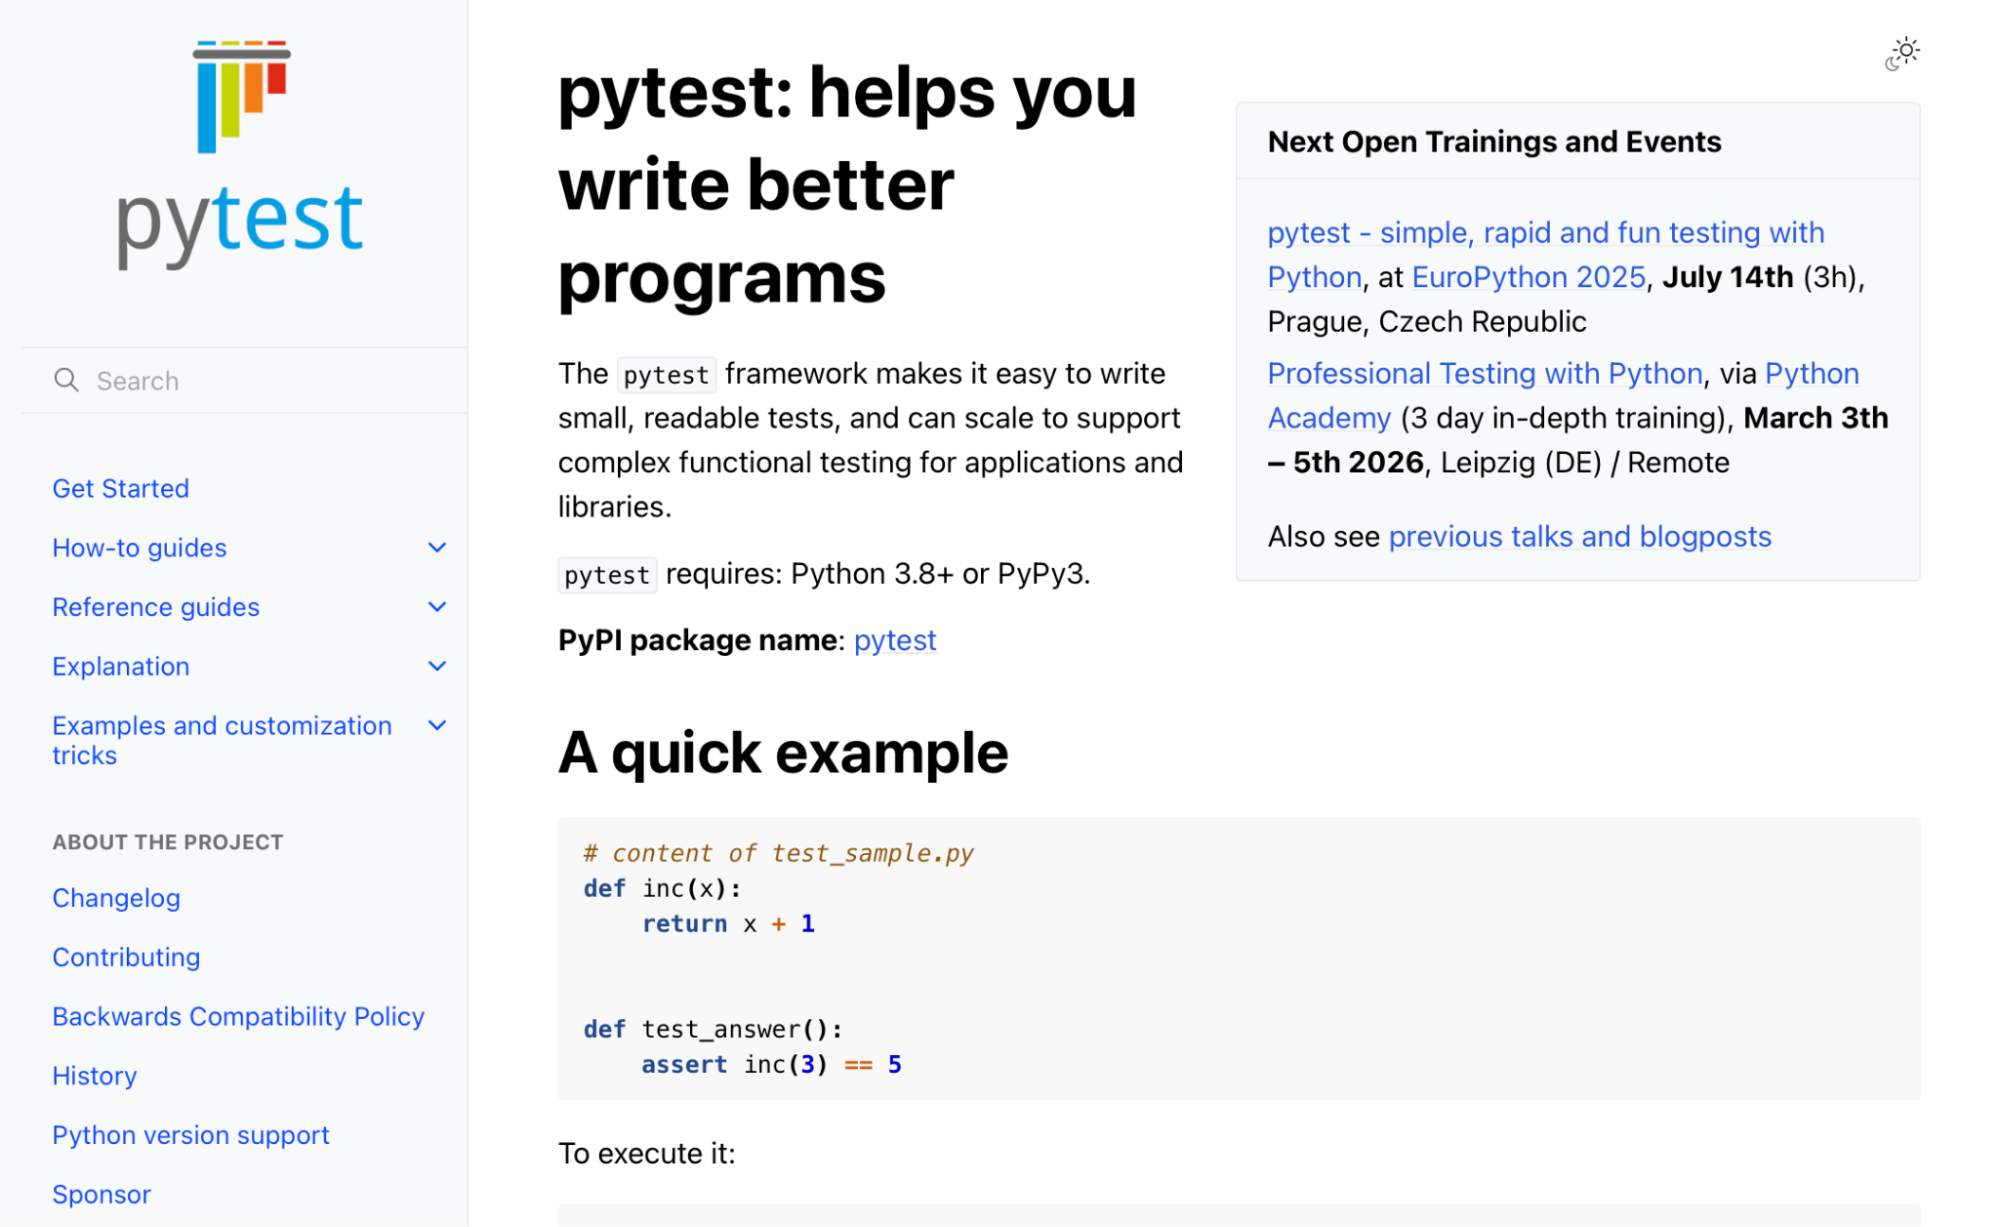The image size is (1999, 1227).
Task: Open Python version support page
Action: [190, 1135]
